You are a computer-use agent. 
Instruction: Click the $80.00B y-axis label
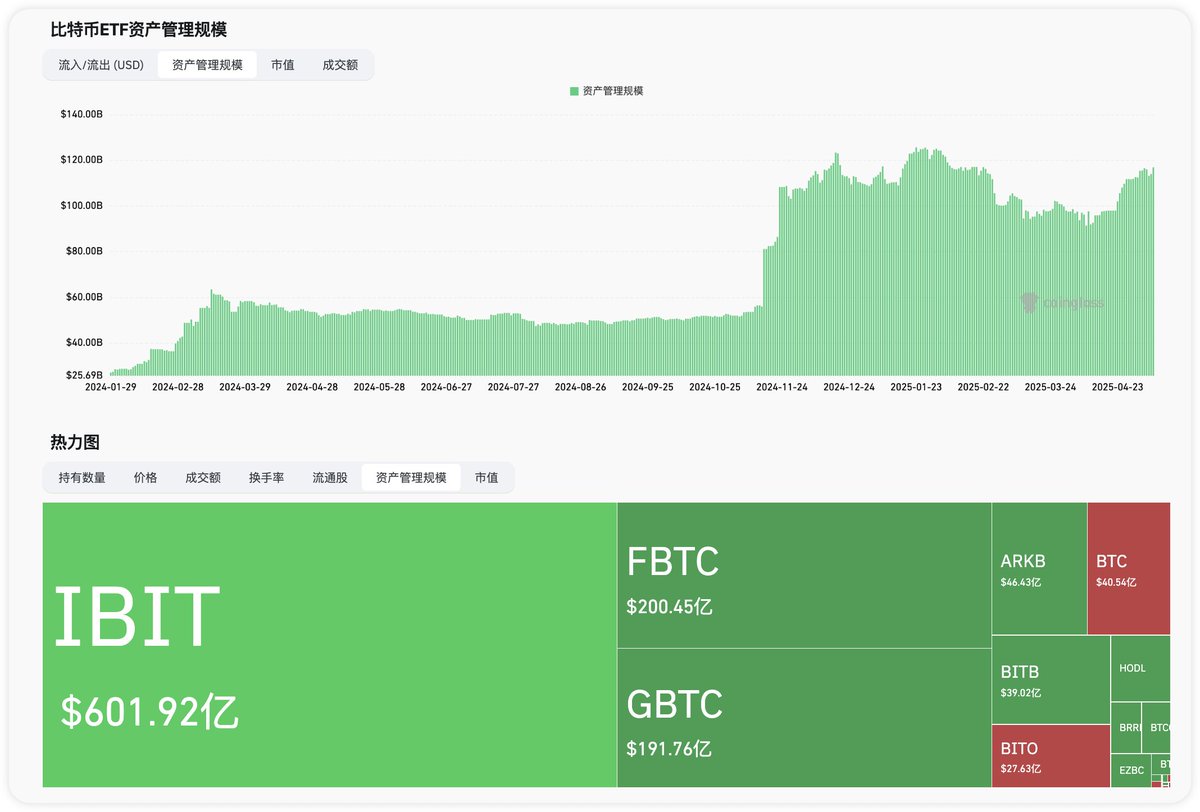[84, 251]
